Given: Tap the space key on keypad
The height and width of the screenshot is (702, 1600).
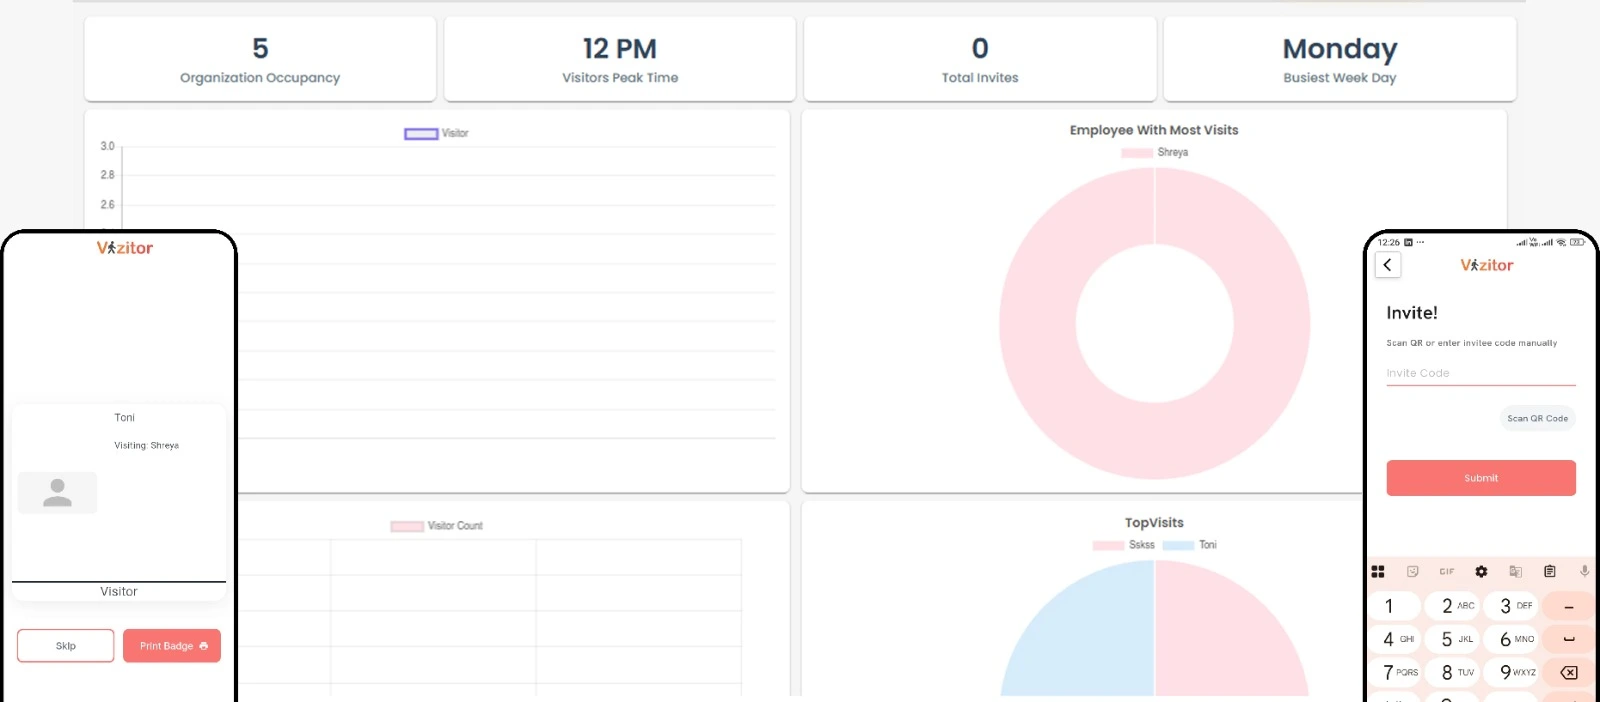Looking at the screenshot, I should coord(1569,639).
